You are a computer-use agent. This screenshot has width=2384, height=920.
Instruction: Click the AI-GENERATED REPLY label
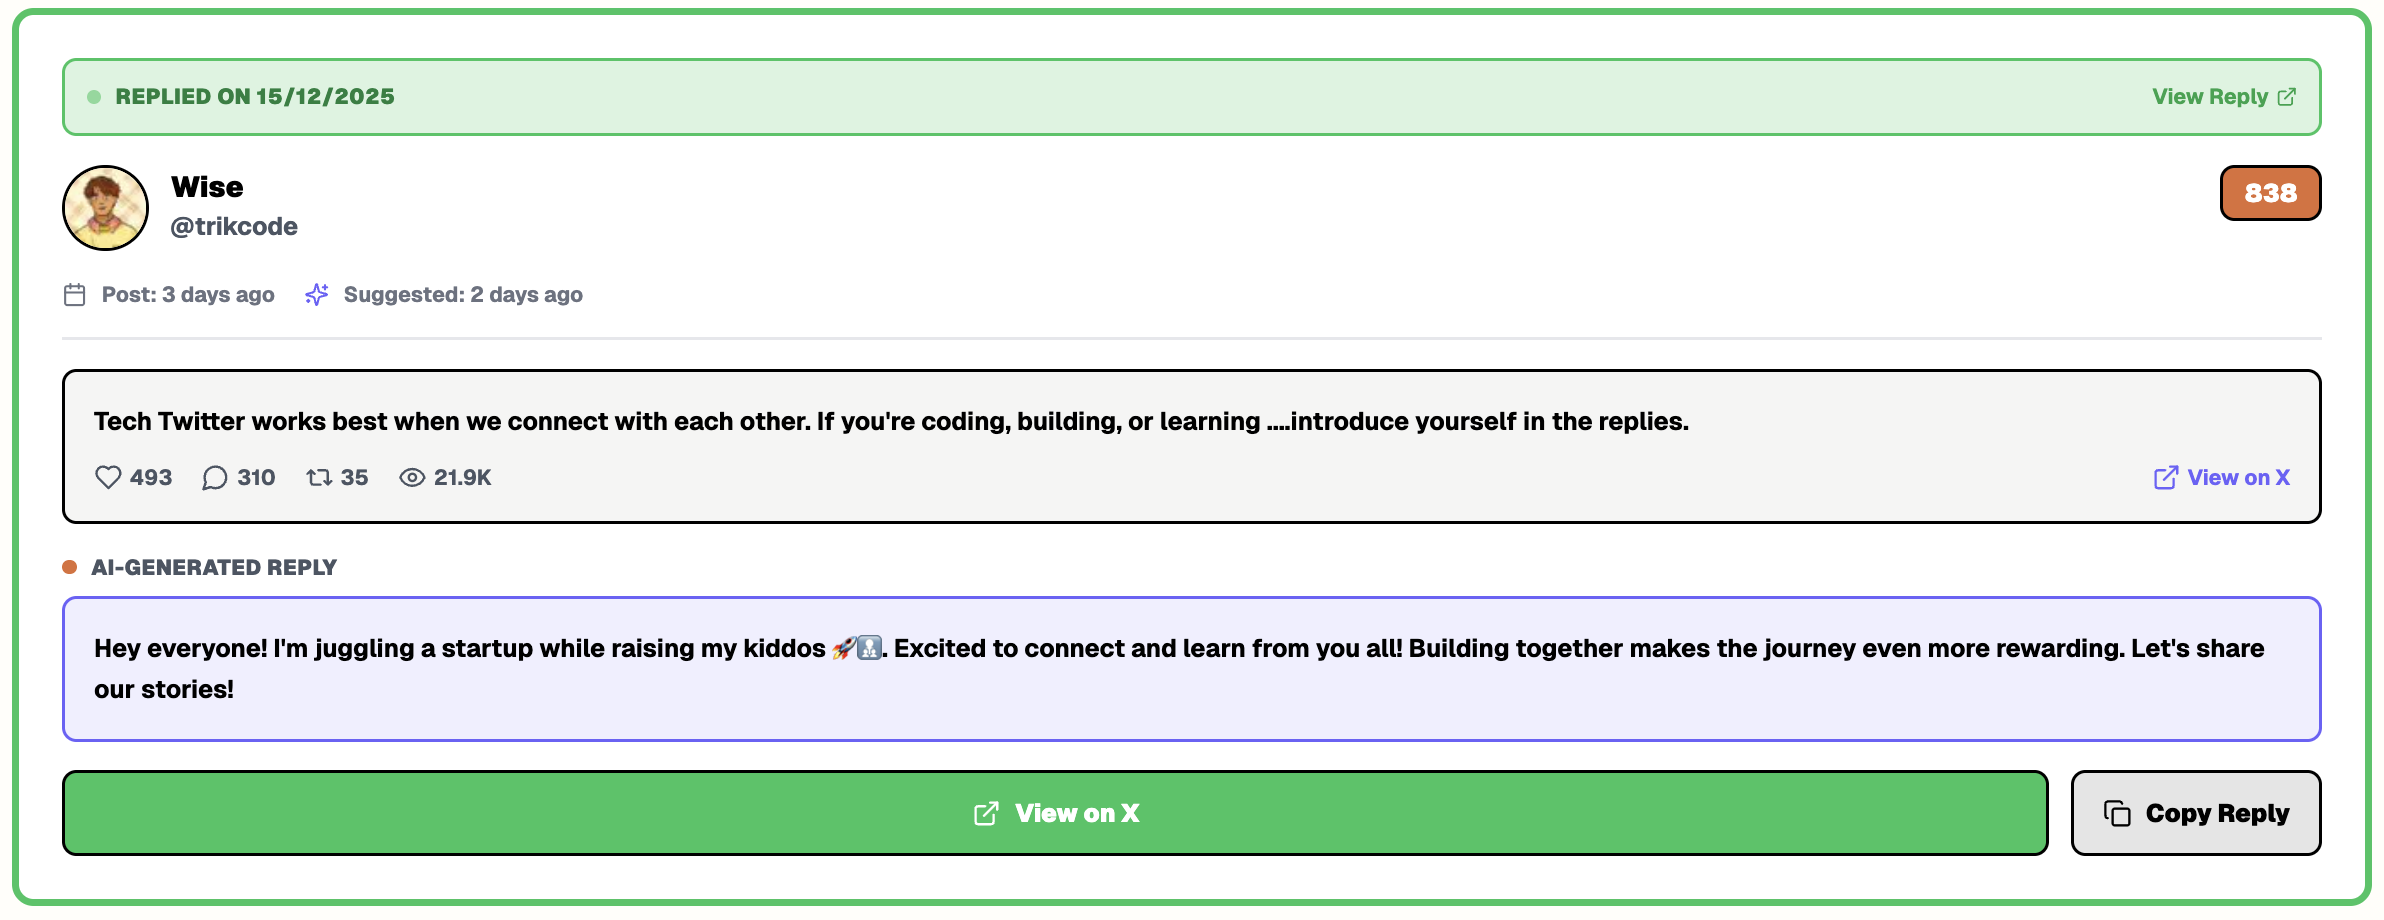coord(213,566)
